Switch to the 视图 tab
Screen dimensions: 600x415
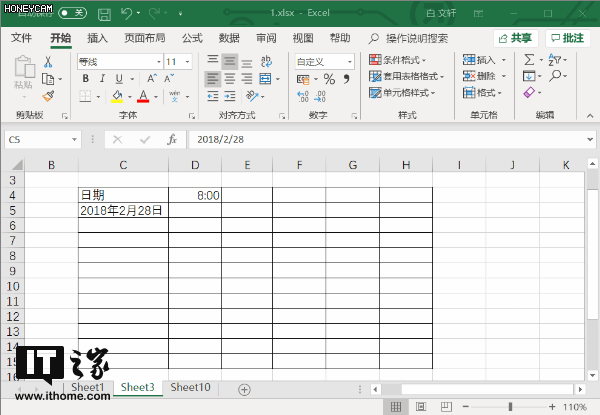[x=303, y=38]
